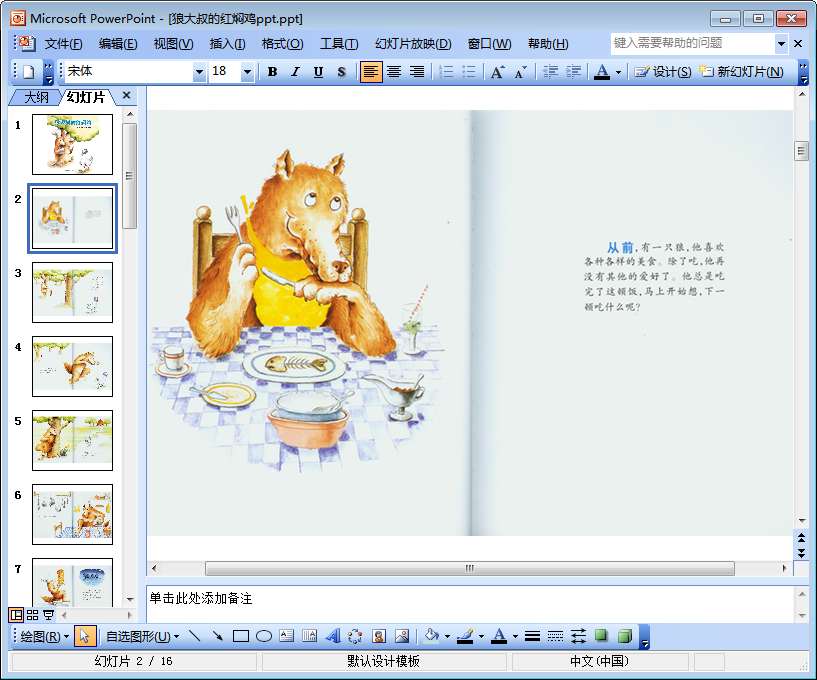Open the font size dropdown

[247, 72]
